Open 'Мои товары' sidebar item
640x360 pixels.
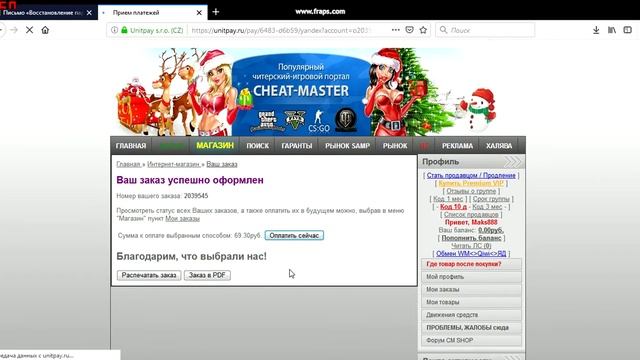click(471, 302)
